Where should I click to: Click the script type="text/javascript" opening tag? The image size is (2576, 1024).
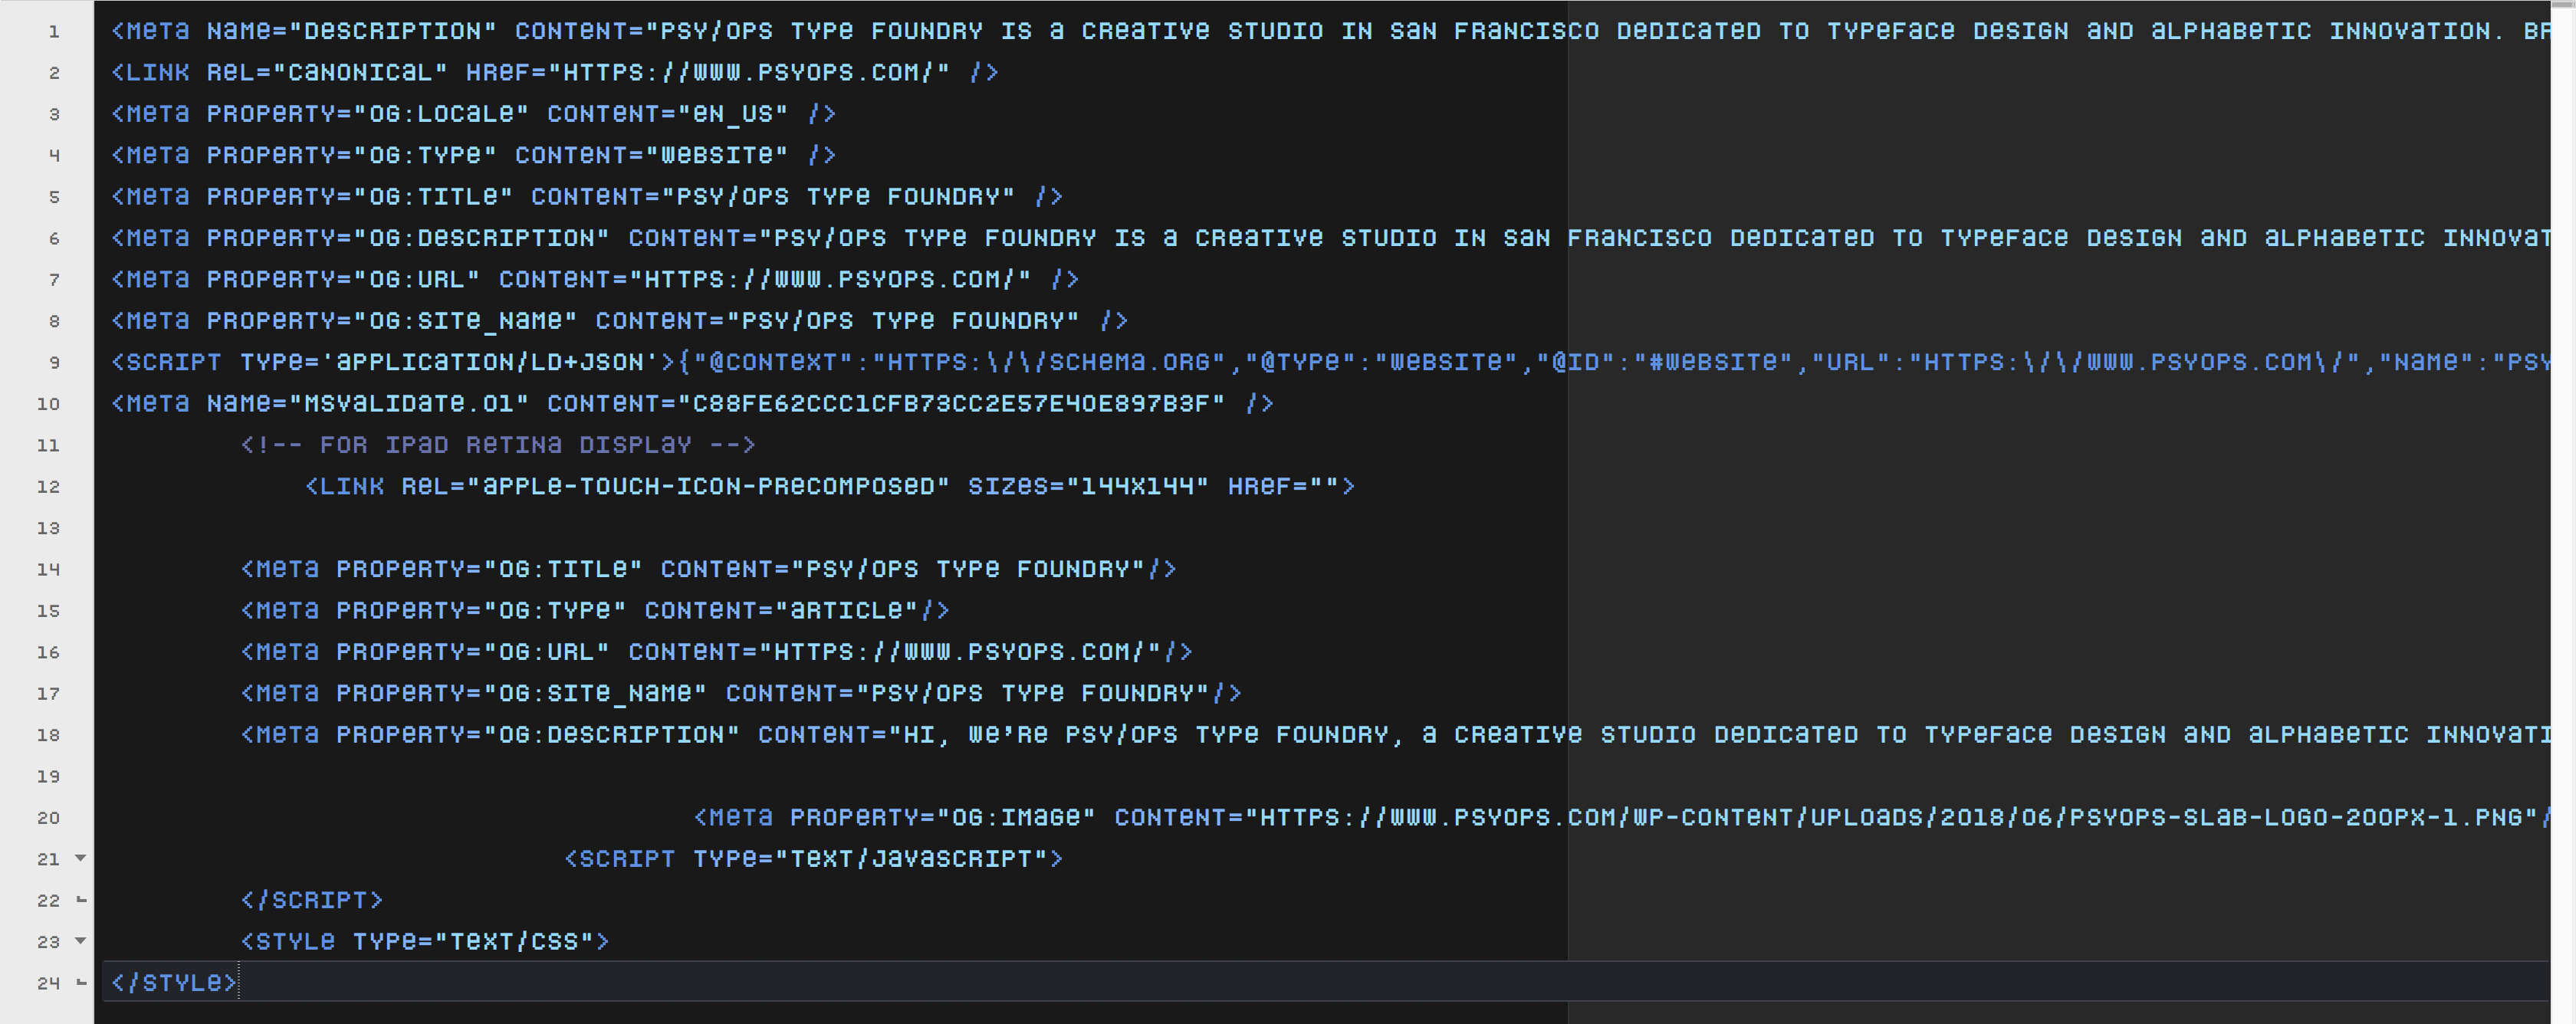[814, 859]
